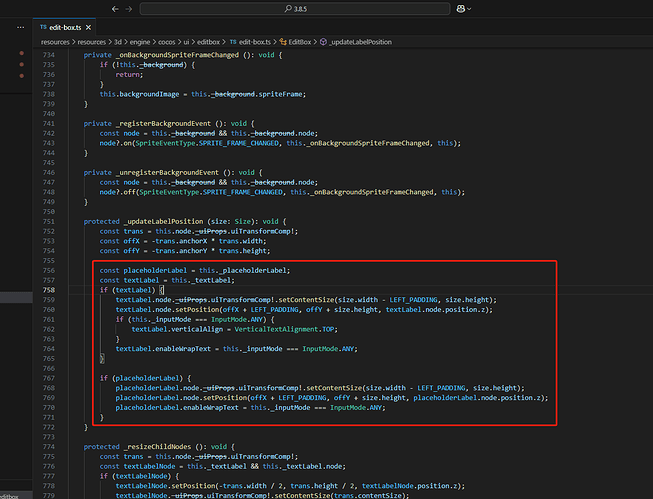Screen dimensions: 653x499
Task: Click line number 758 in gutter
Action: pyautogui.click(x=49, y=290)
